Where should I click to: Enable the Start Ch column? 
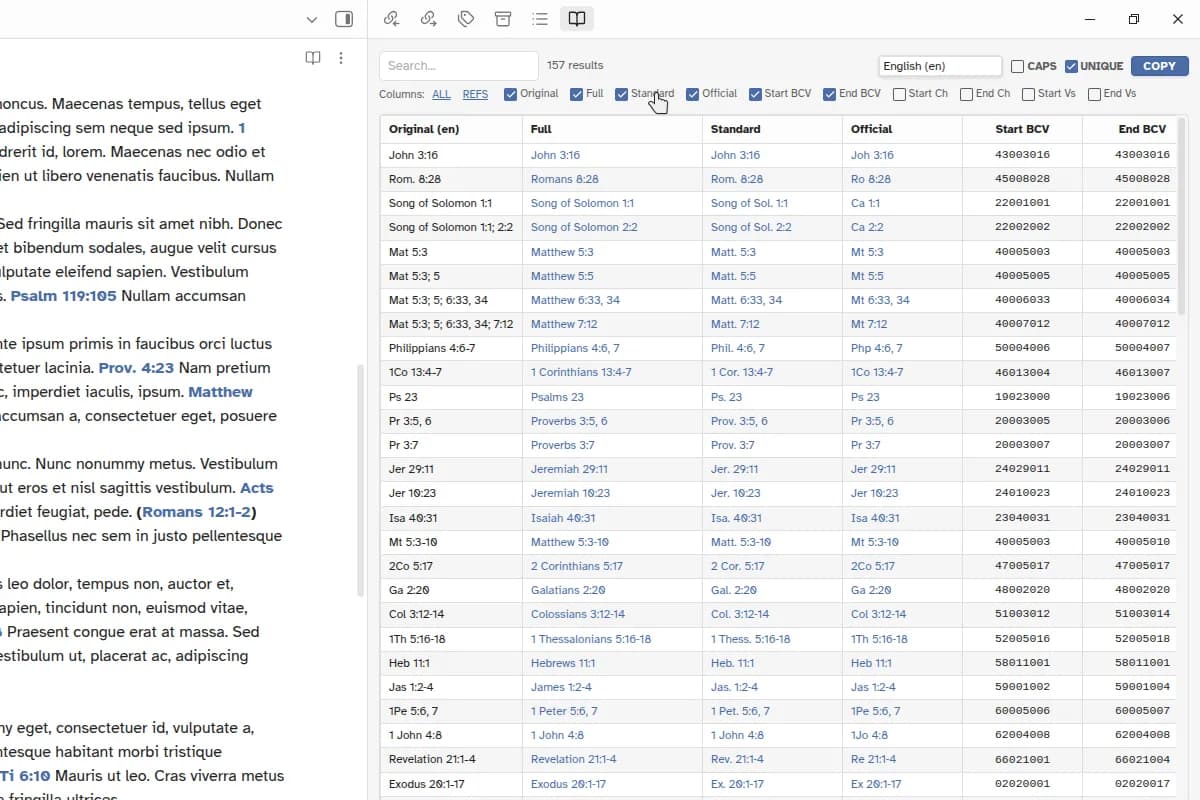pyautogui.click(x=899, y=94)
